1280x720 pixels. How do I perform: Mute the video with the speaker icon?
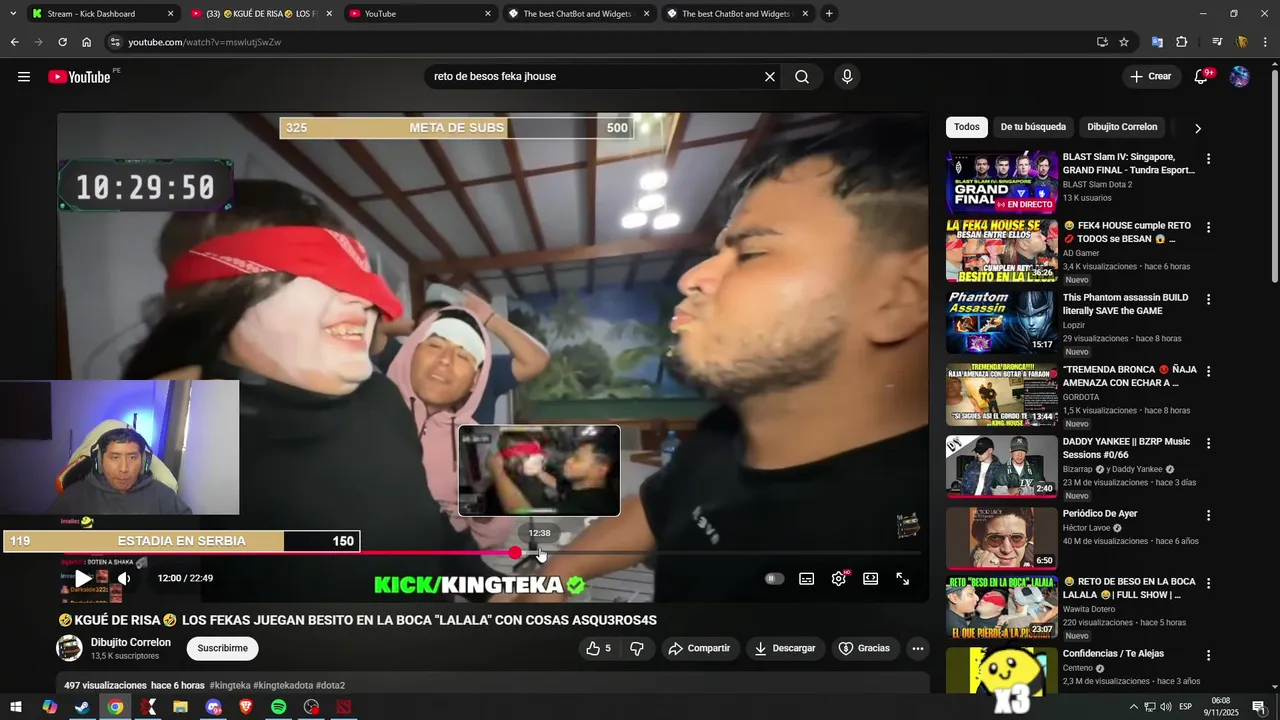(124, 578)
